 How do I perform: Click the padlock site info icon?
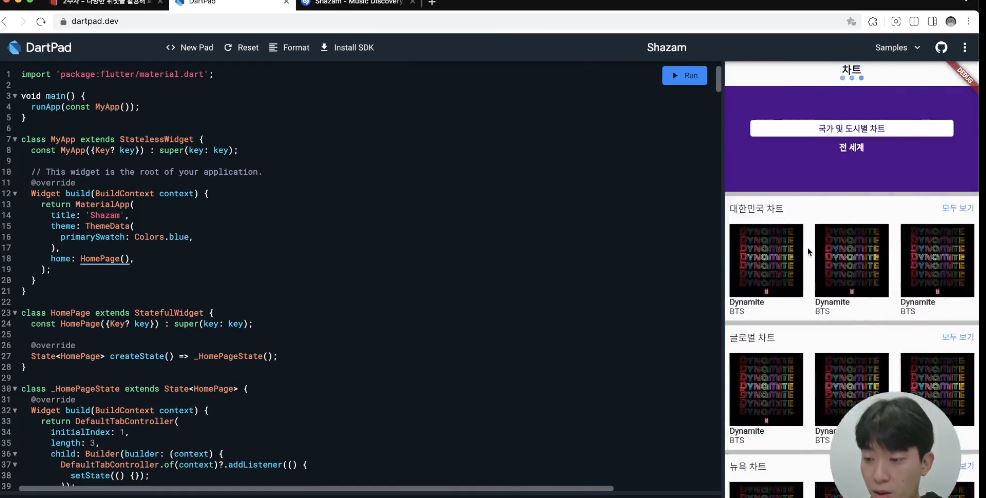[x=63, y=21]
